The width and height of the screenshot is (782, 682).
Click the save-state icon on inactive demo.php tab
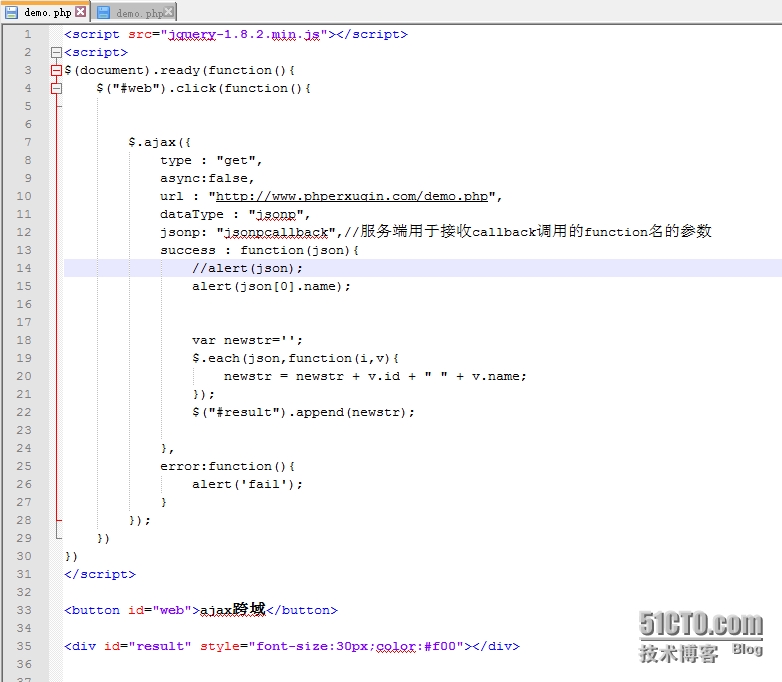pos(103,12)
